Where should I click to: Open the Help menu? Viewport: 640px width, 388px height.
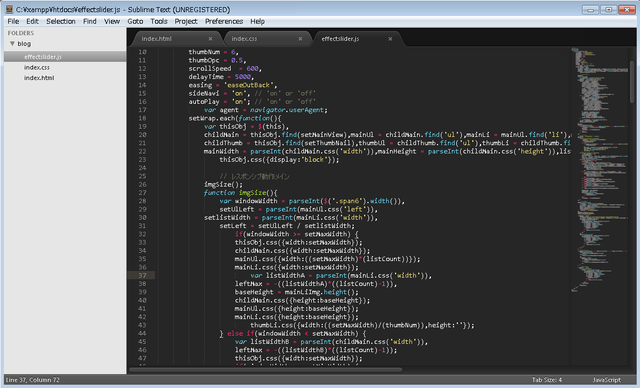(x=258, y=21)
